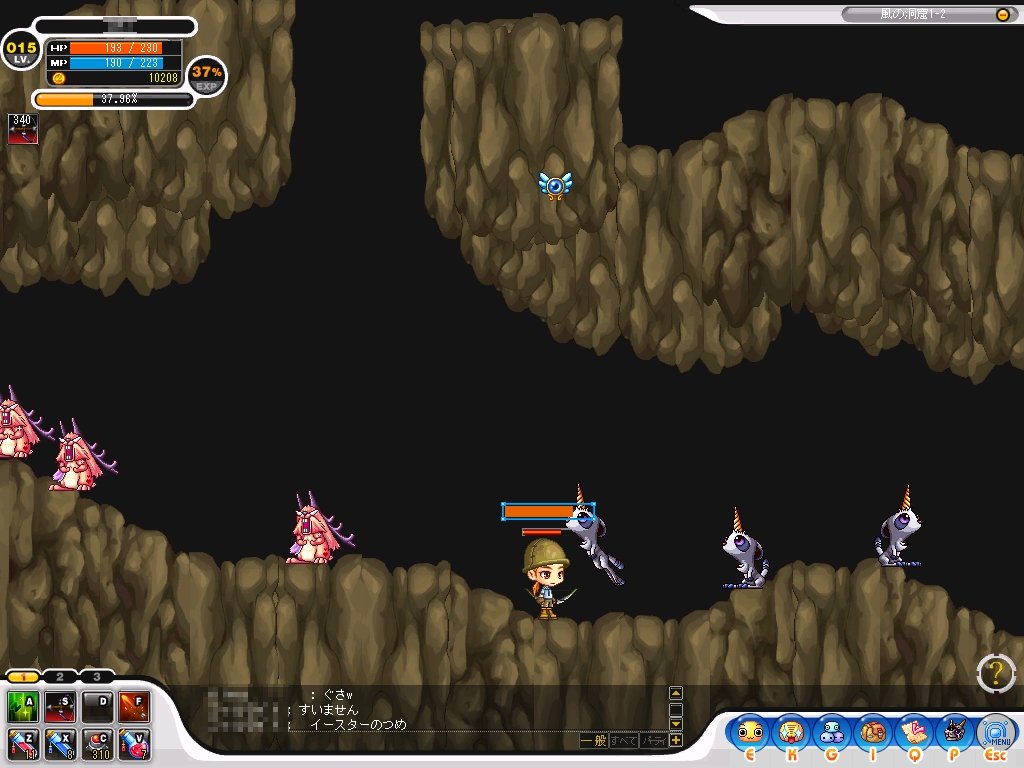Open the inventory backpack icon labeled I
1024x768 pixels.
click(x=872, y=733)
